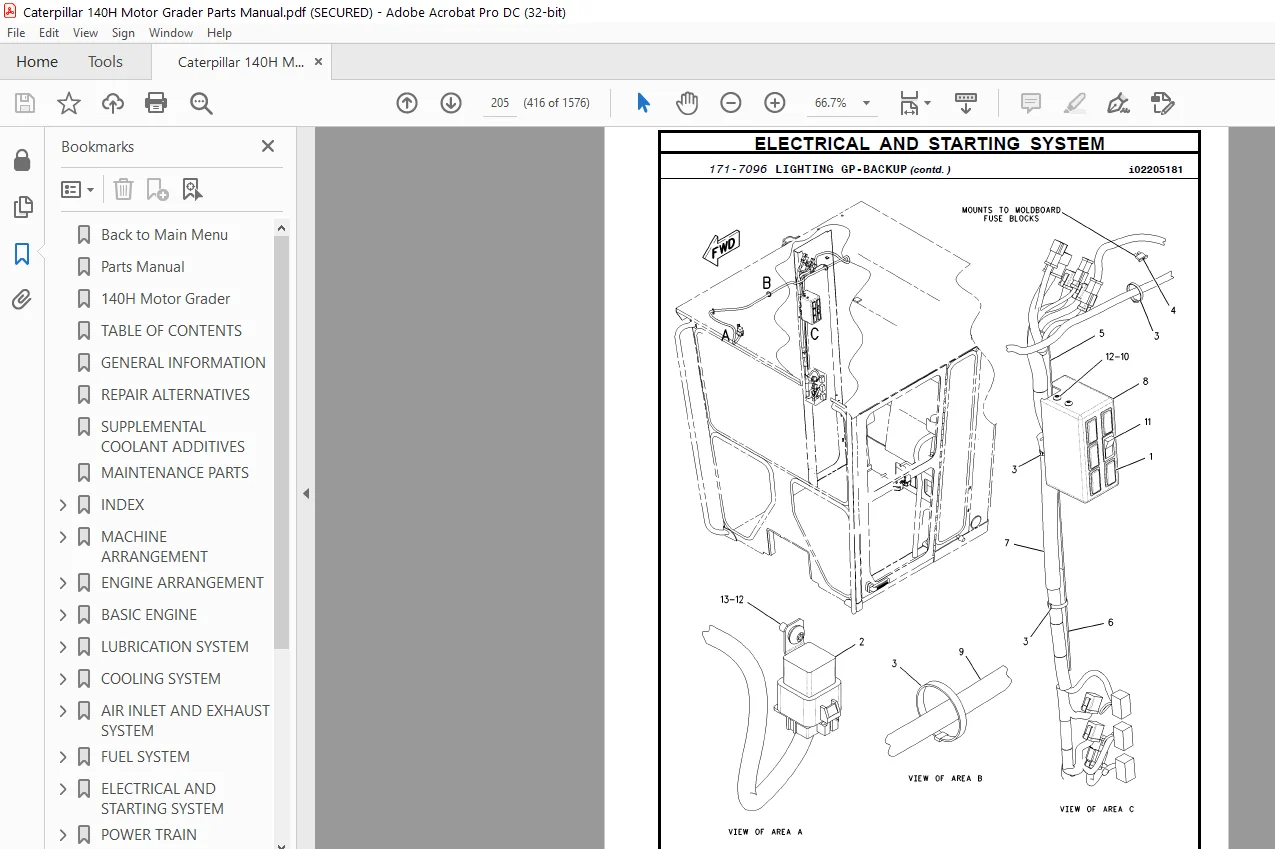
Task: Jump to TABLE OF CONTENTS bookmark
Action: point(171,331)
